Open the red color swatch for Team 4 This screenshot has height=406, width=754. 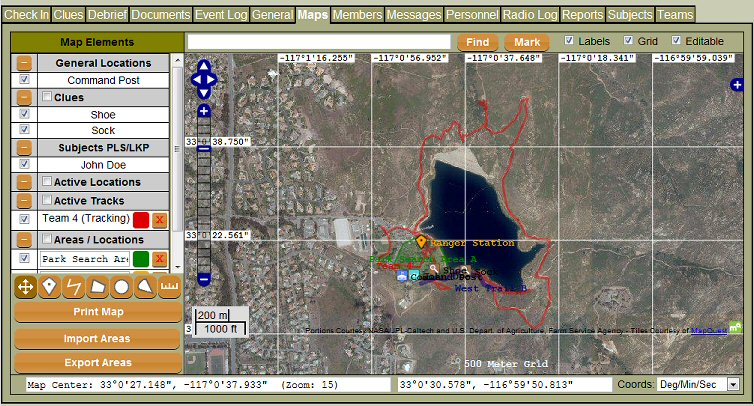pyautogui.click(x=141, y=220)
